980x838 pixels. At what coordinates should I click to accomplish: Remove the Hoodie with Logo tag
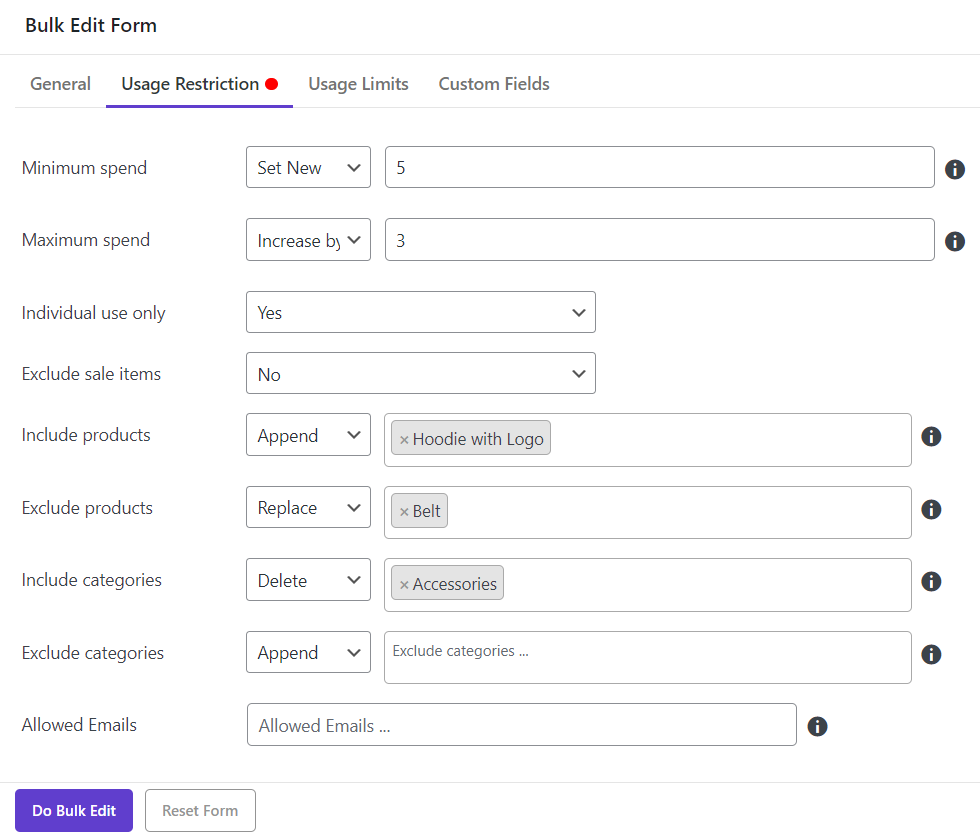point(404,440)
